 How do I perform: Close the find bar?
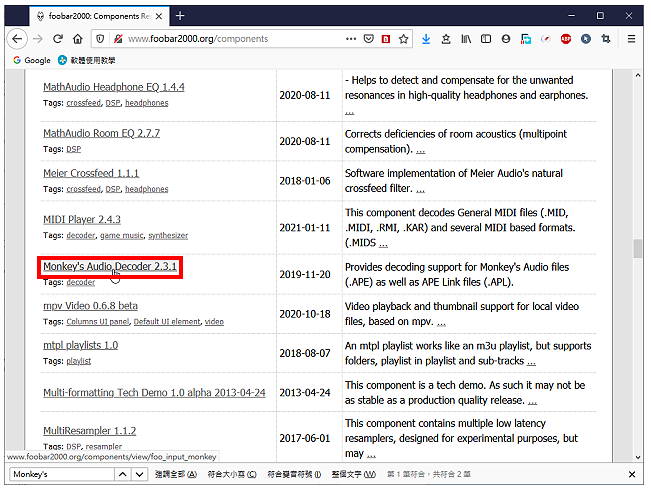coord(631,474)
